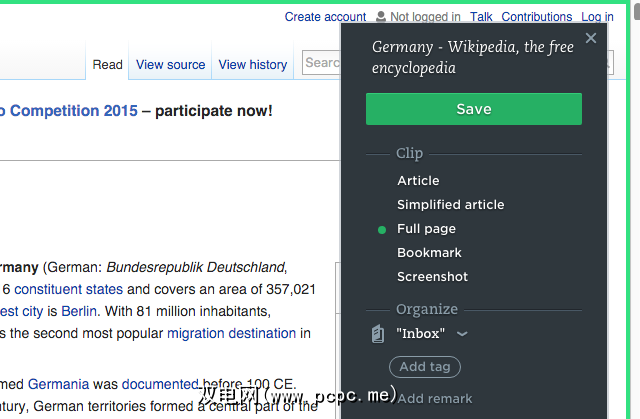This screenshot has height=419, width=640.
Task: Click the Add remark field
Action: click(x=435, y=399)
